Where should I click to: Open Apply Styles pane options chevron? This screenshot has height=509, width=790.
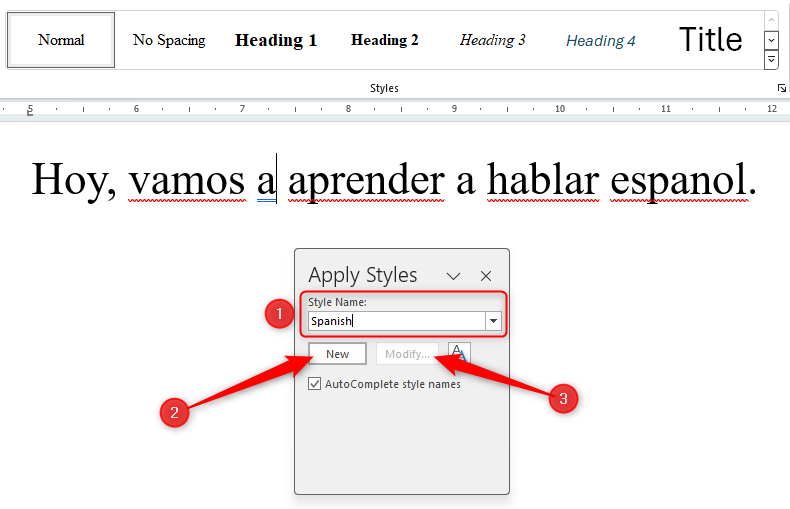tap(453, 276)
